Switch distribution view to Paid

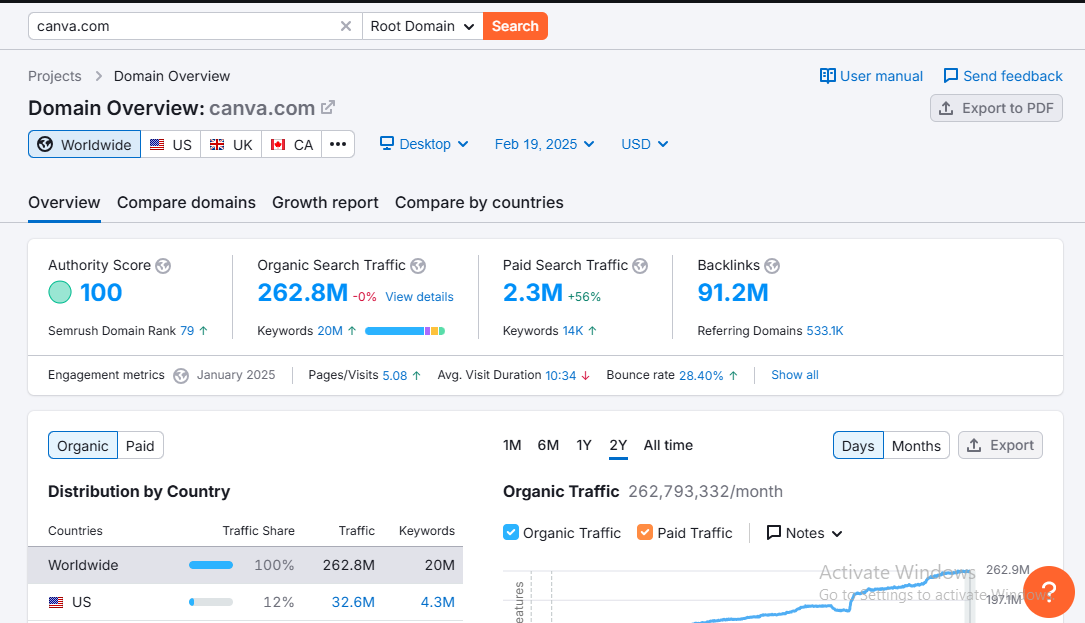pyautogui.click(x=140, y=446)
